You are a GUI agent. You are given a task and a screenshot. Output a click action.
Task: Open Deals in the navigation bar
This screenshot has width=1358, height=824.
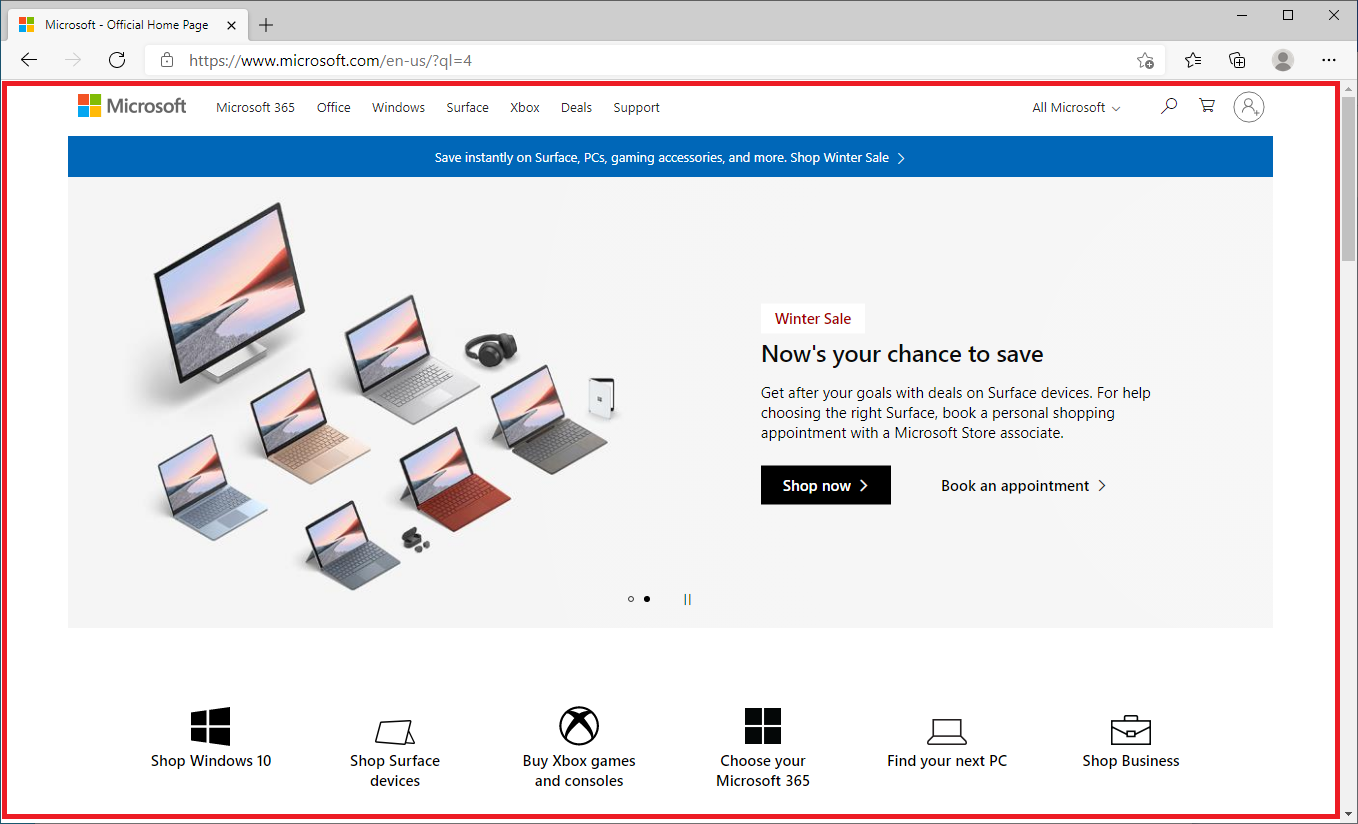pos(576,107)
